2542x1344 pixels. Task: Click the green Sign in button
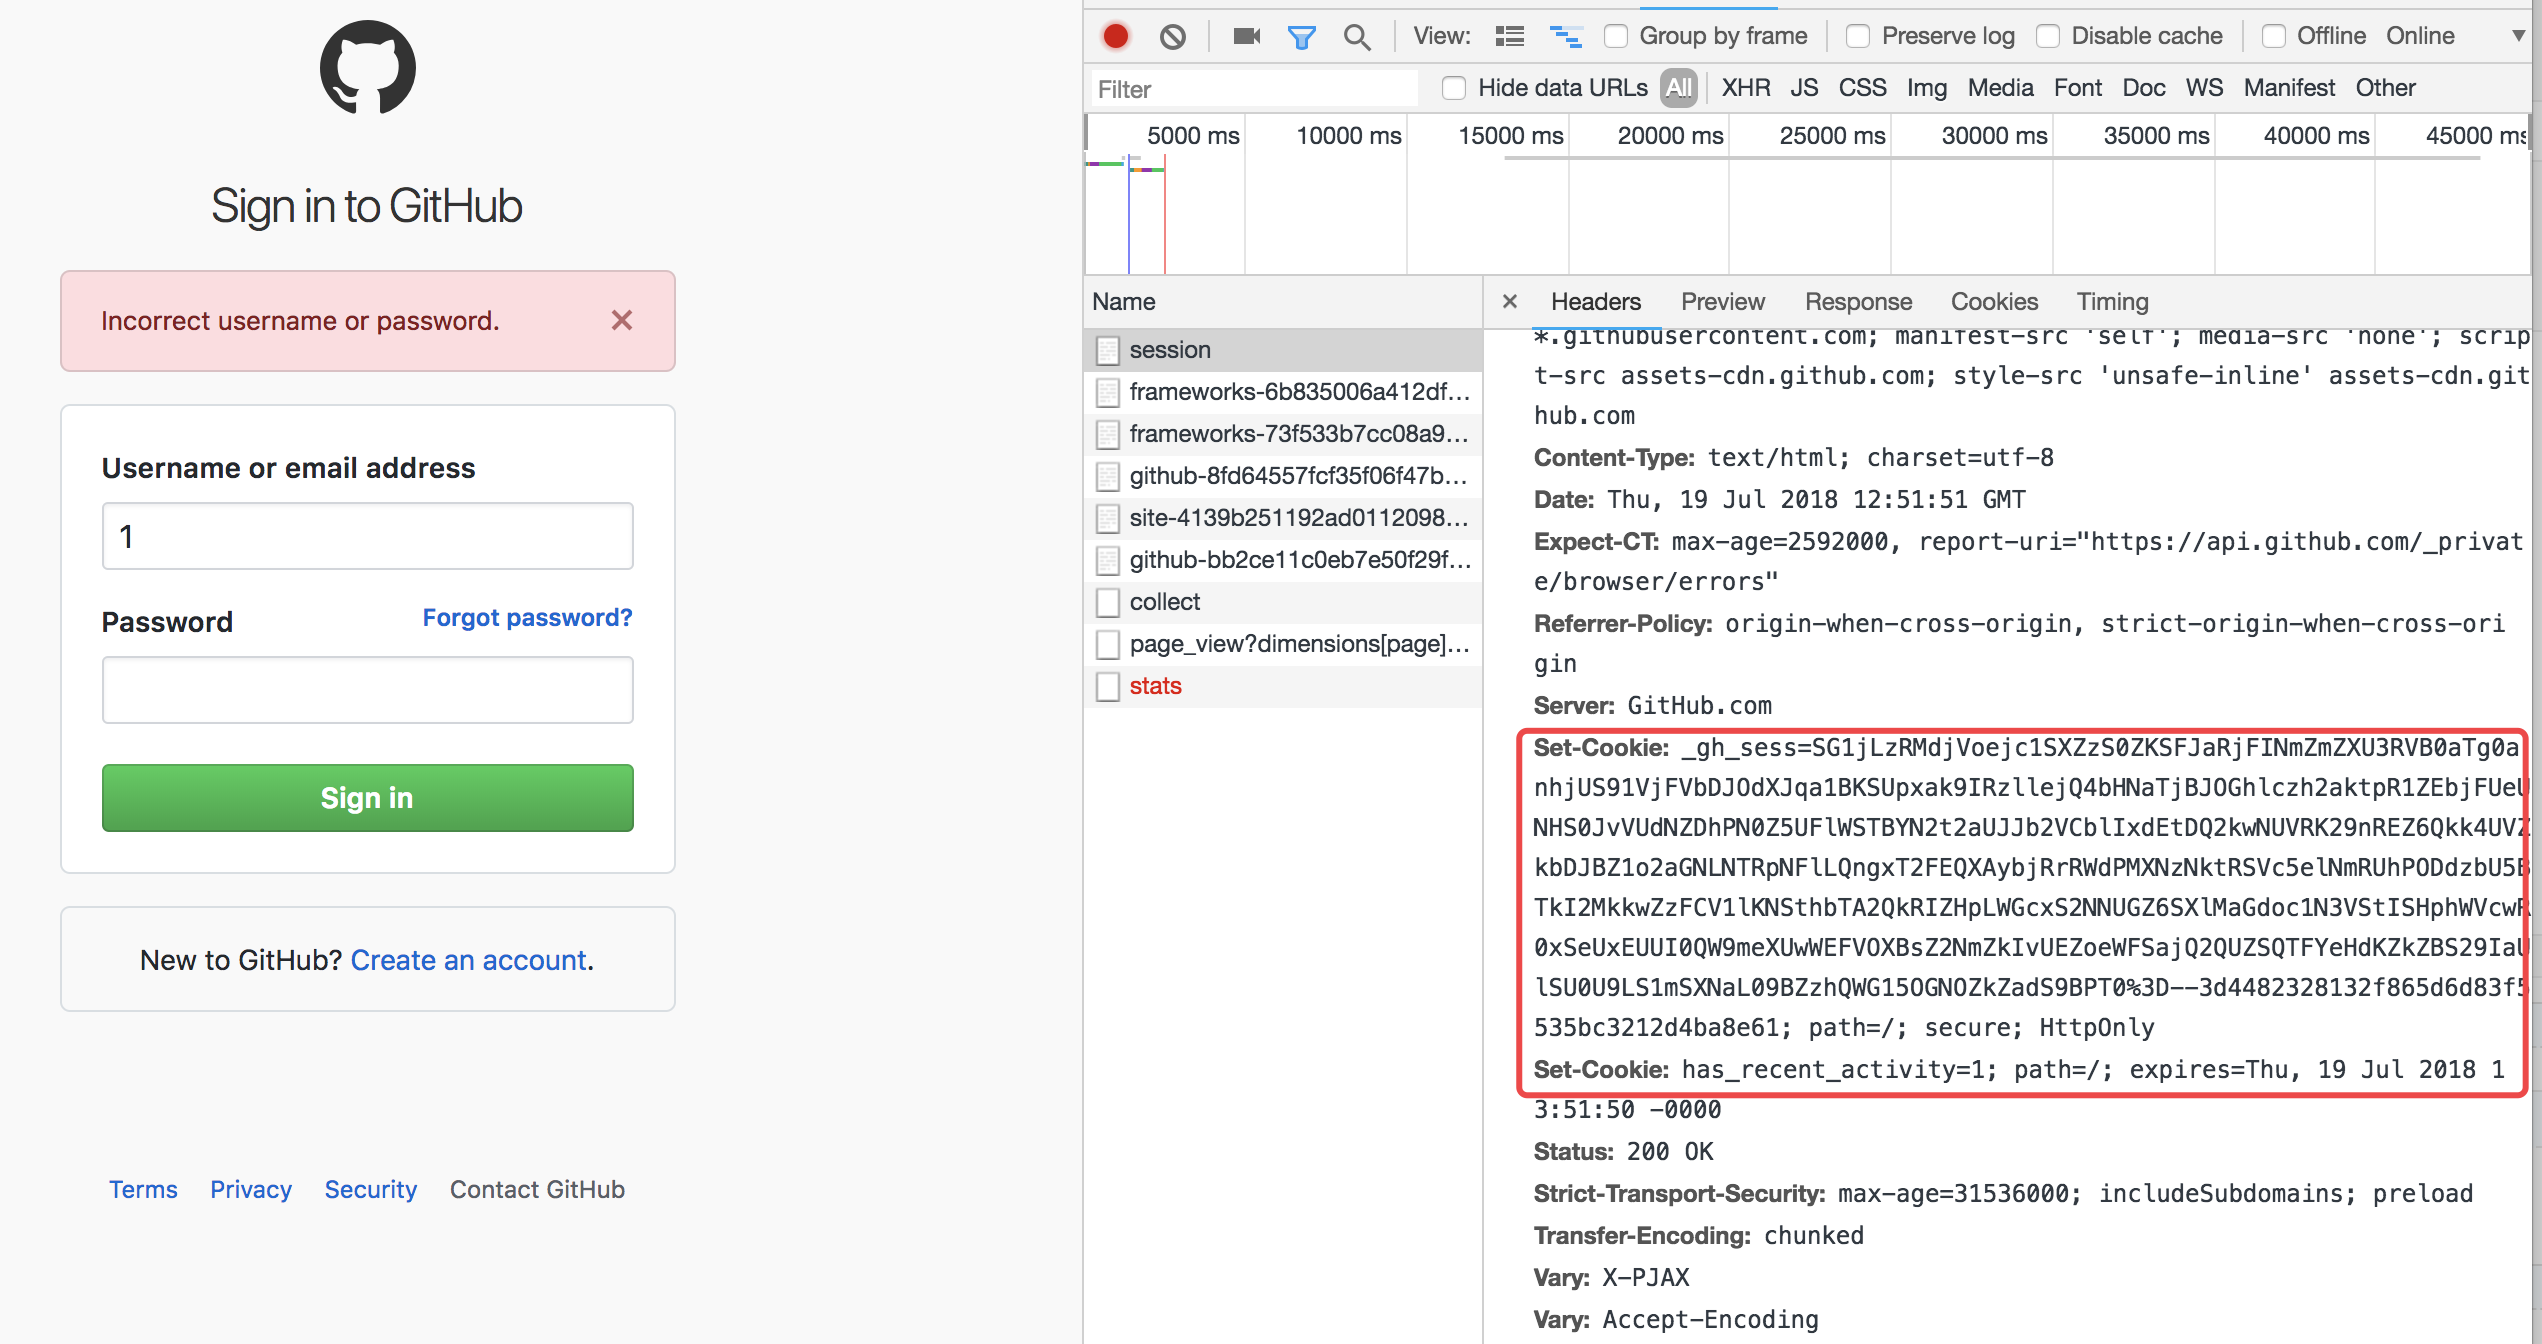[367, 798]
